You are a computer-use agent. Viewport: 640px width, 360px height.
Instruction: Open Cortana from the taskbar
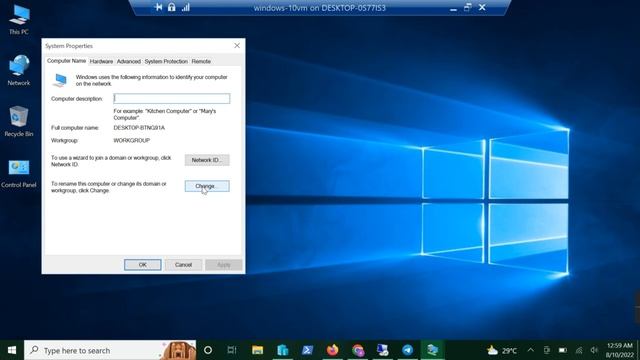click(x=208, y=350)
